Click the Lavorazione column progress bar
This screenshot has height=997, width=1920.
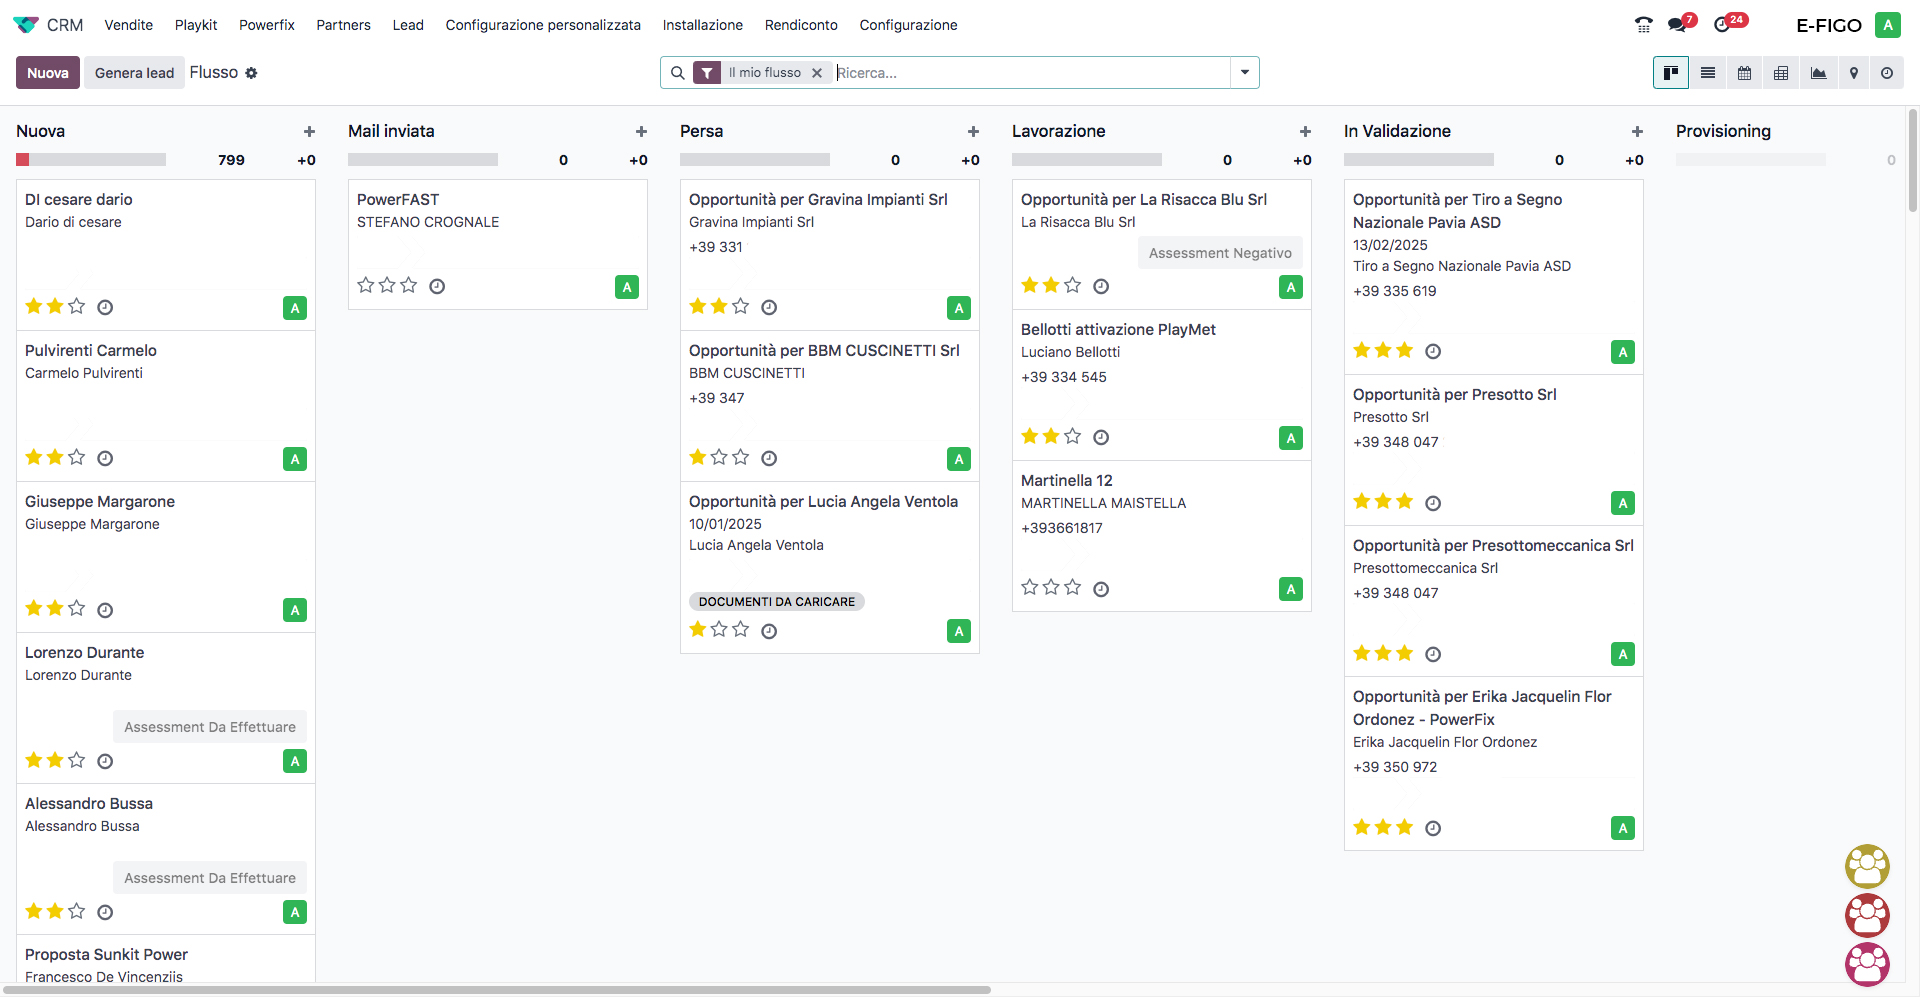click(x=1087, y=160)
